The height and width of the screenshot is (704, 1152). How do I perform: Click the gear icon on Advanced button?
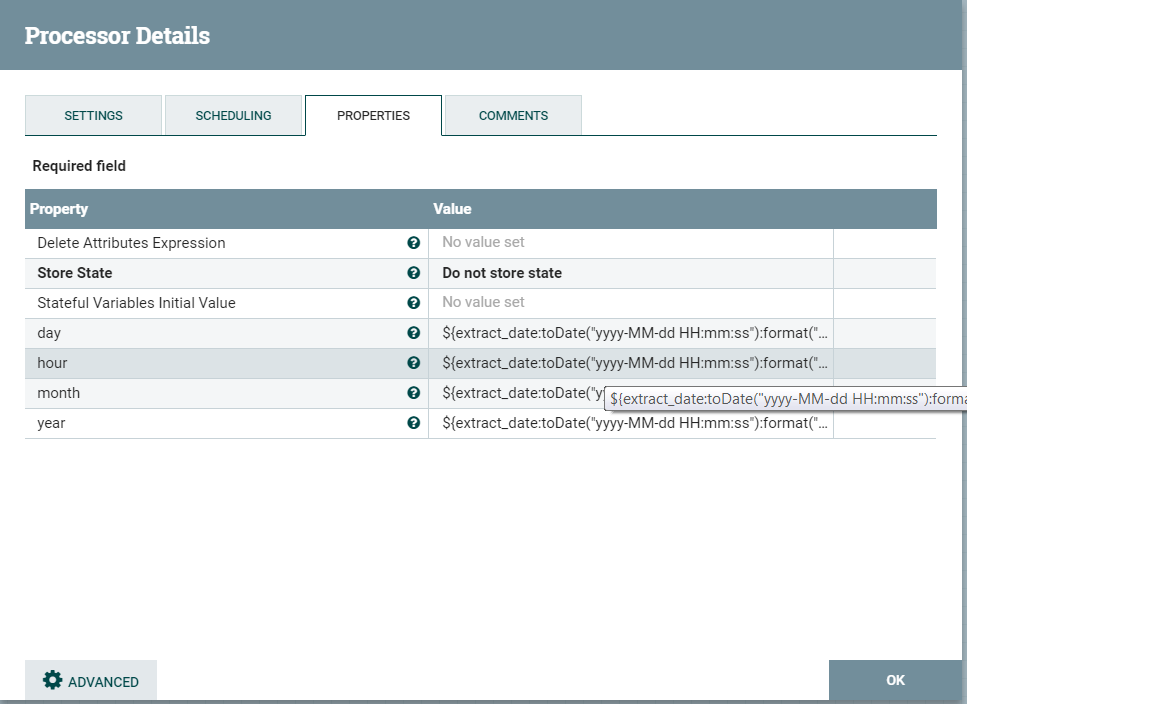click(52, 681)
